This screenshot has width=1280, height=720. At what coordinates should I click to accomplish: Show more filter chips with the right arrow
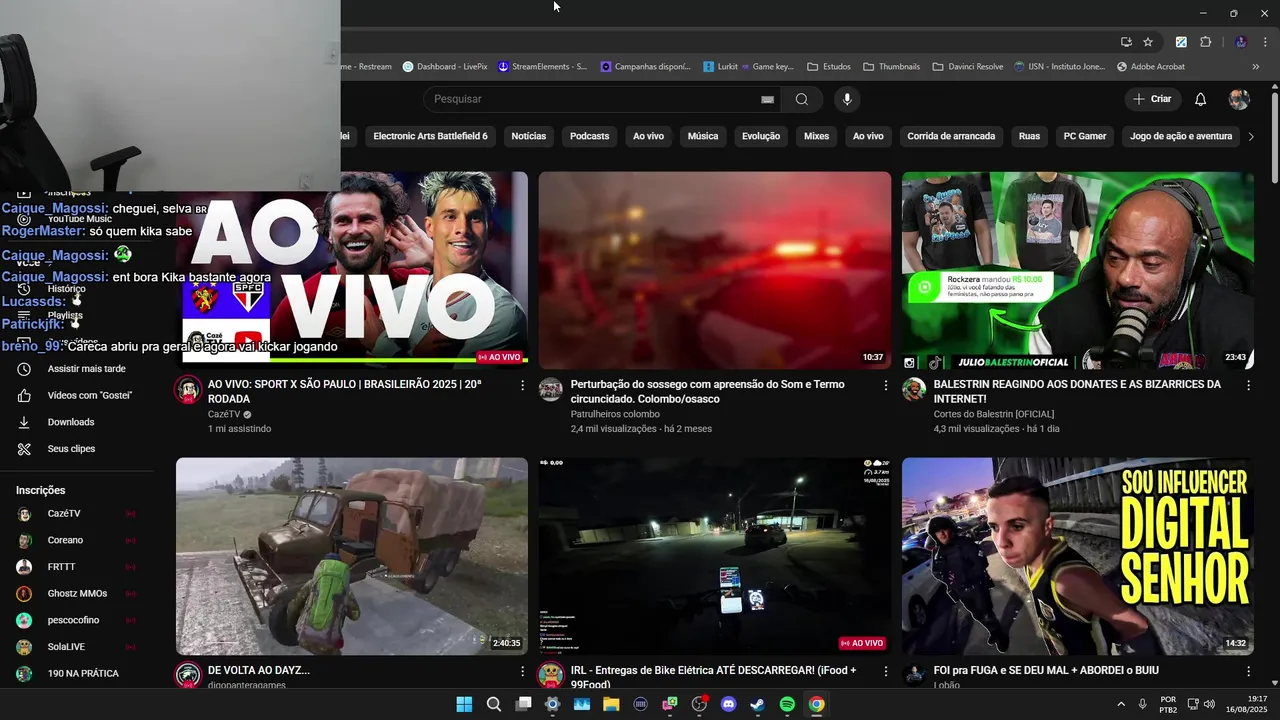point(1251,136)
